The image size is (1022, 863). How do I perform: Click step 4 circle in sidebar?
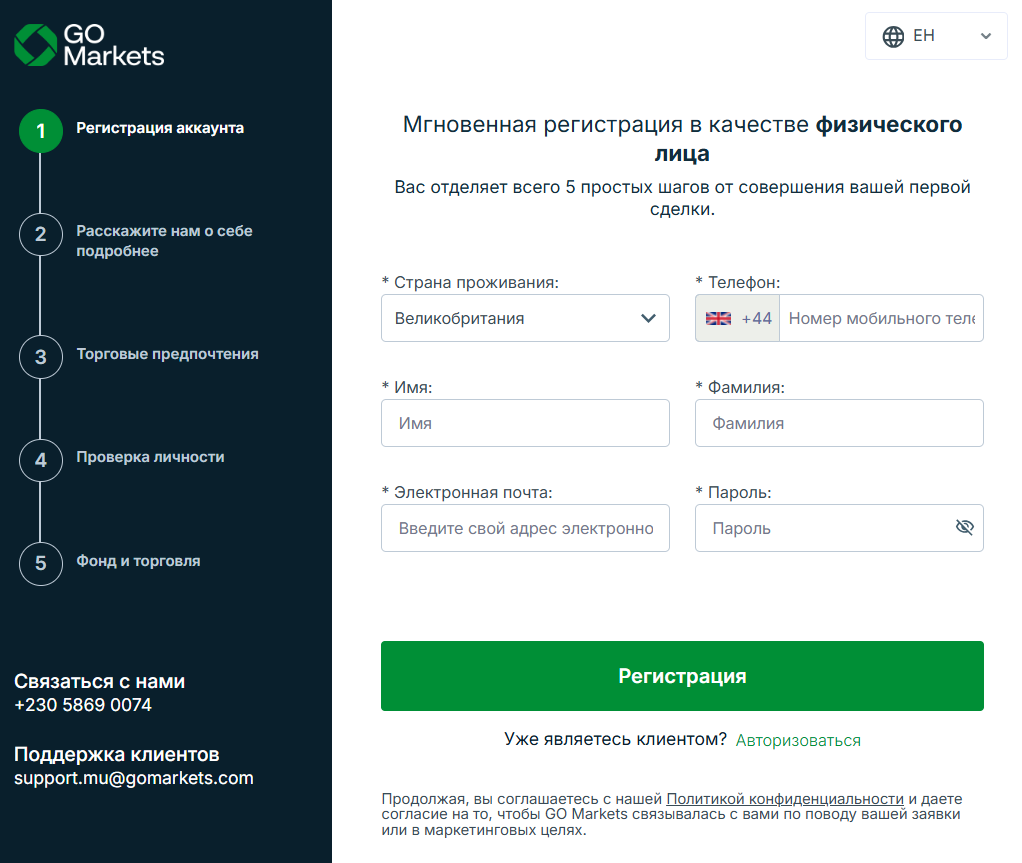(x=40, y=460)
